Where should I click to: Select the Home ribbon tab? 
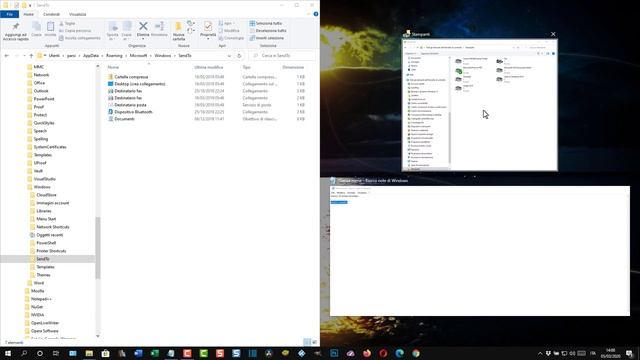[x=29, y=14]
